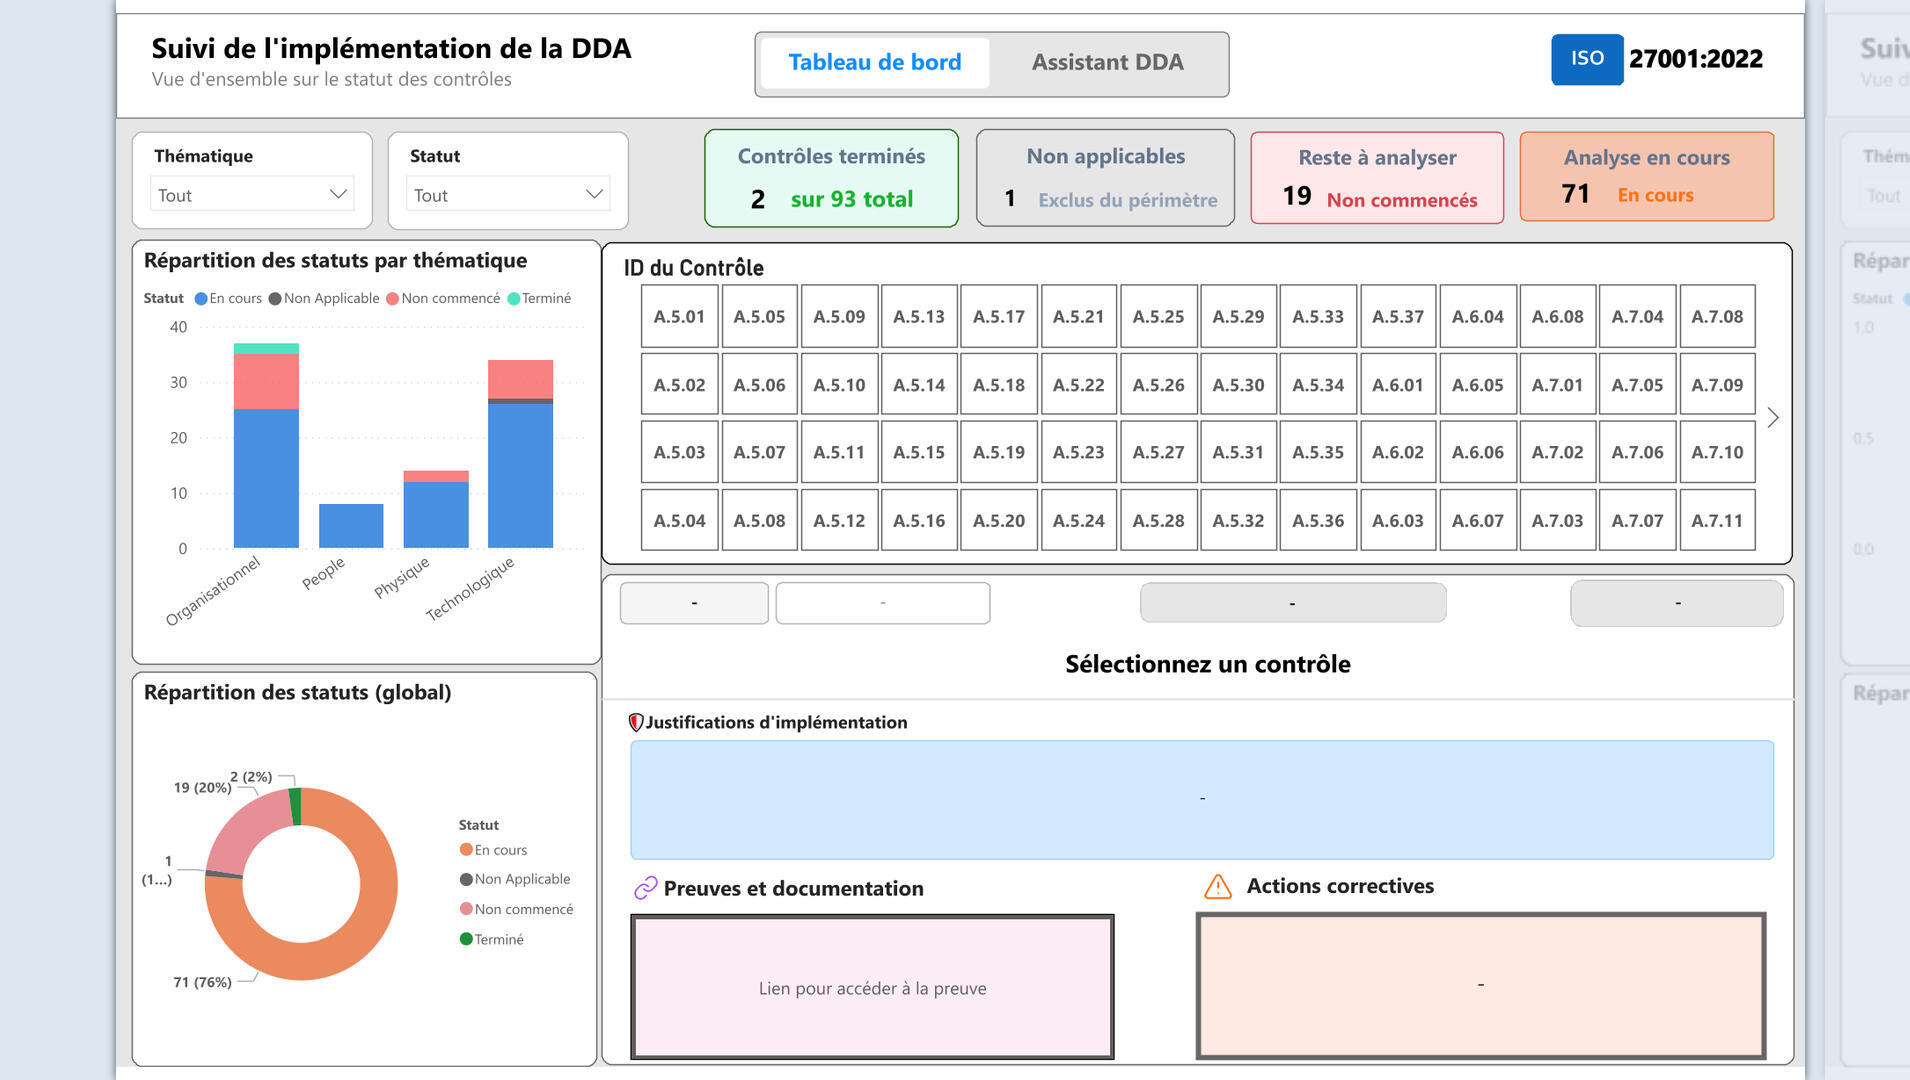
Task: Click the Lien pour accéder à la preuve box
Action: [872, 987]
